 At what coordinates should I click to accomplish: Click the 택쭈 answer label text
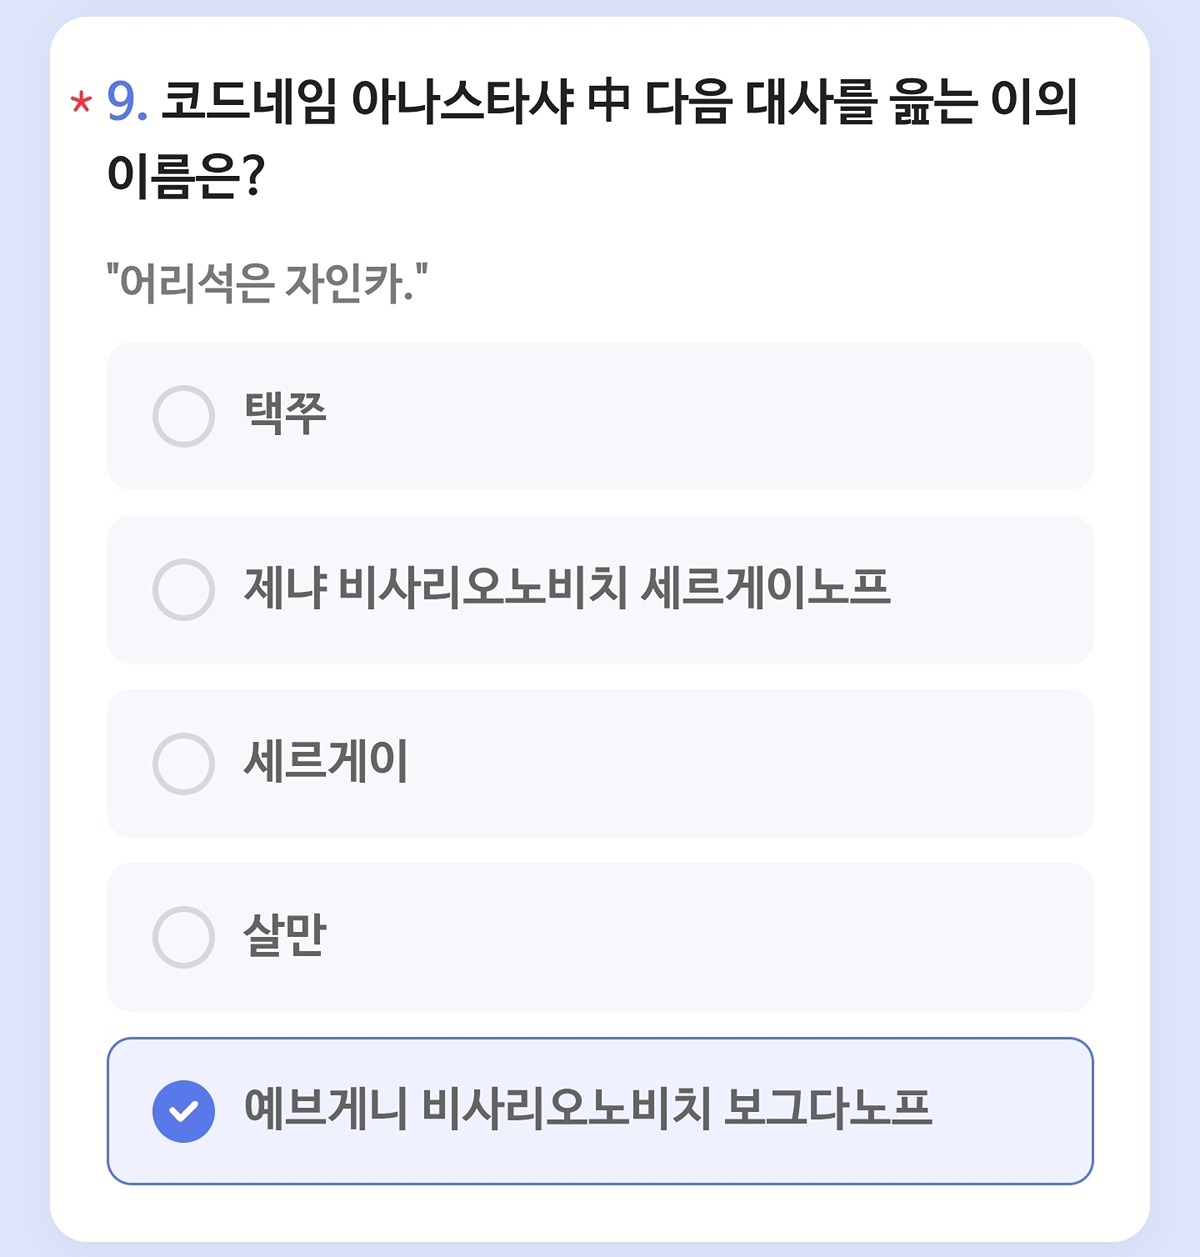click(x=285, y=414)
